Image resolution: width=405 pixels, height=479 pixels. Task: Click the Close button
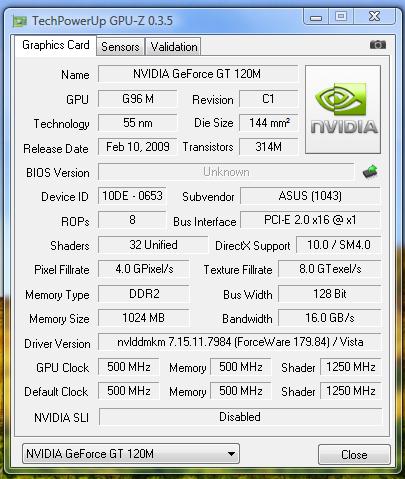tap(354, 454)
